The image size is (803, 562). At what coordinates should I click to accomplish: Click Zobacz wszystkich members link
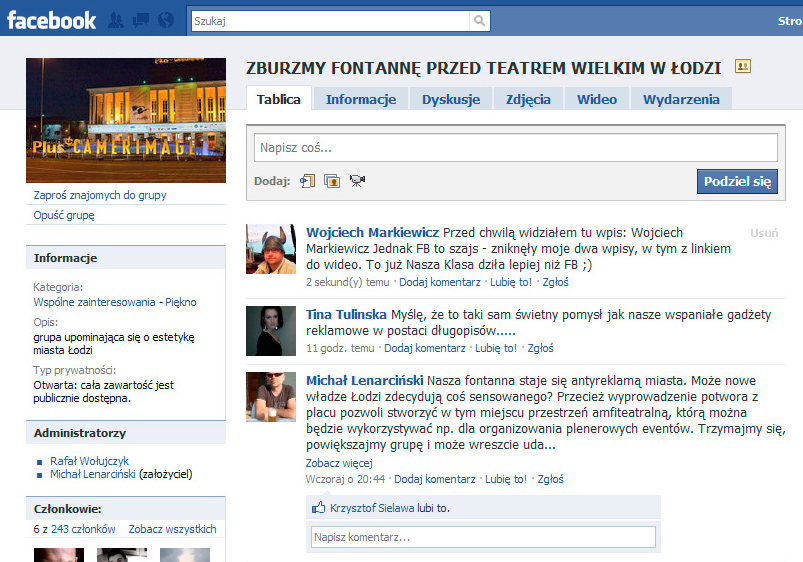173,529
